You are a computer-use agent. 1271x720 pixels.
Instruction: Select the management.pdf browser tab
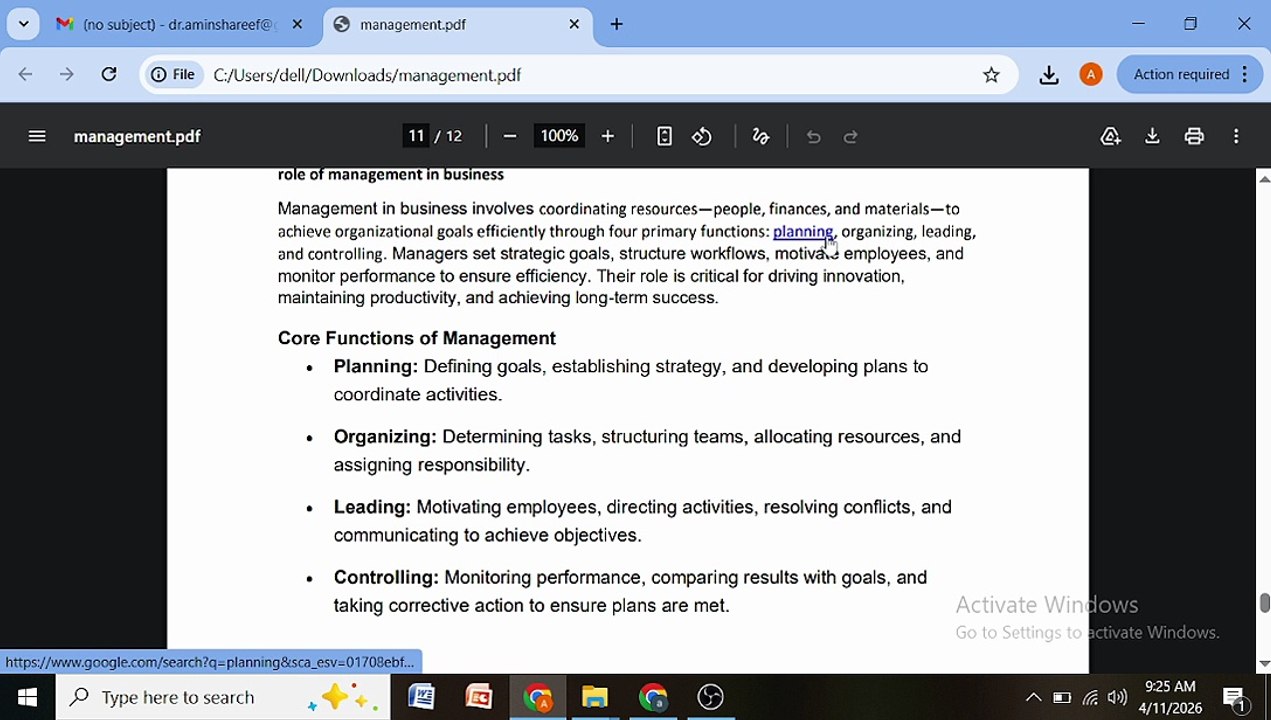pyautogui.click(x=457, y=24)
